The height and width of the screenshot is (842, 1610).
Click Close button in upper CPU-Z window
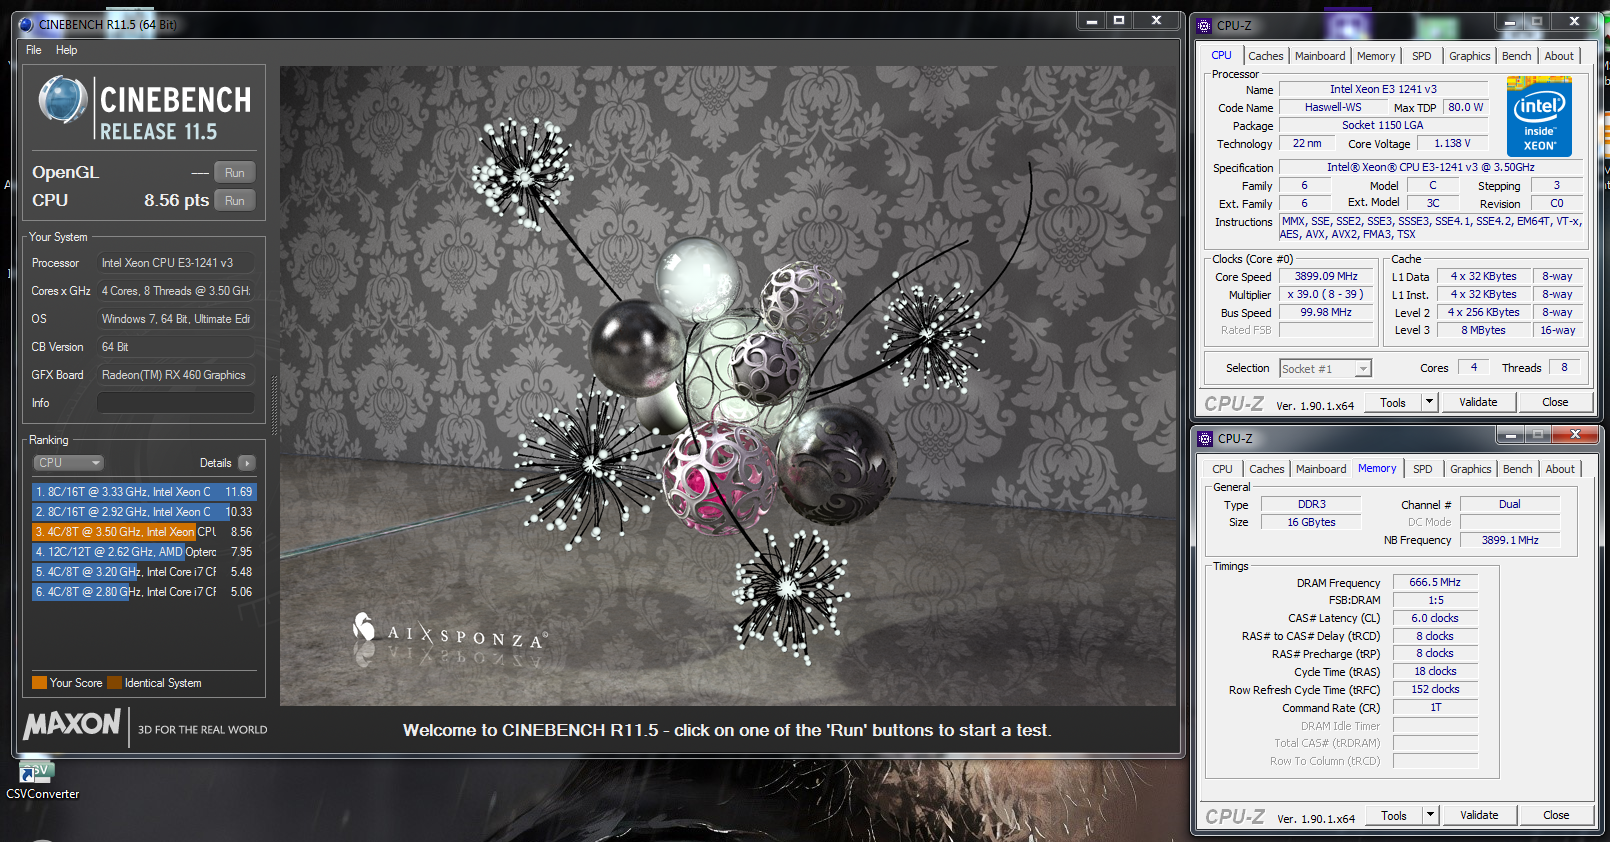pos(1555,403)
